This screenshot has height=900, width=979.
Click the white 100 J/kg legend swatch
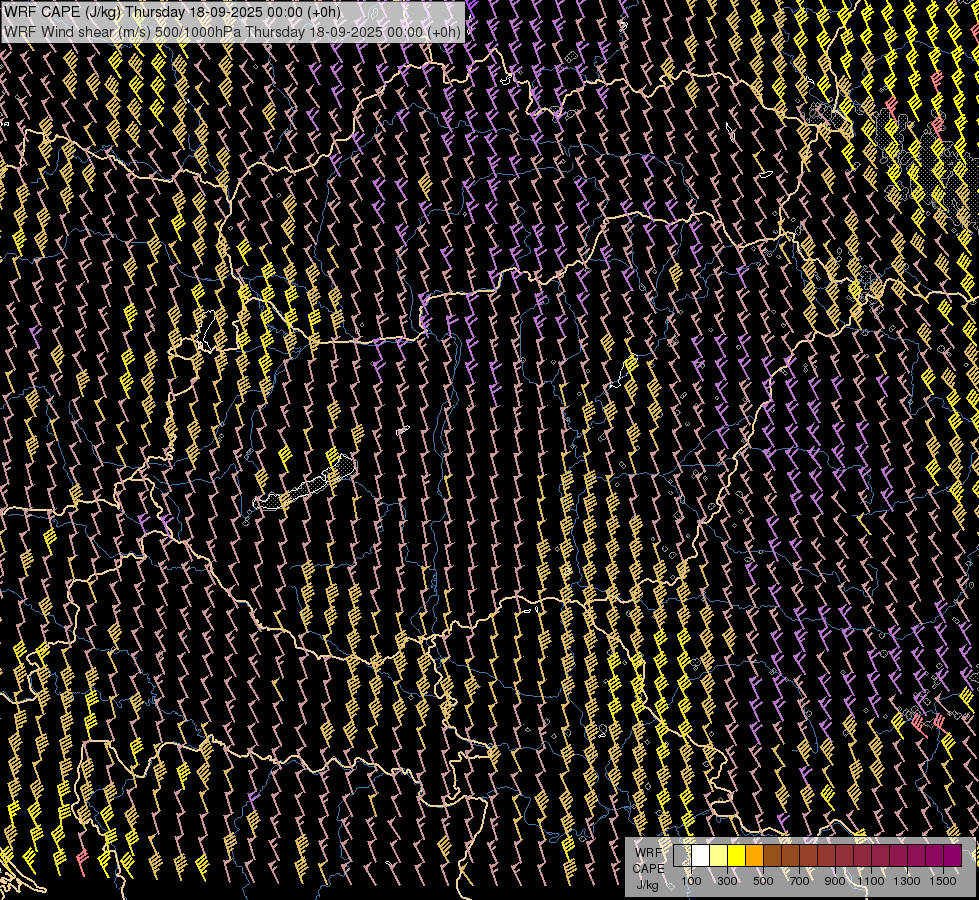[x=700, y=856]
